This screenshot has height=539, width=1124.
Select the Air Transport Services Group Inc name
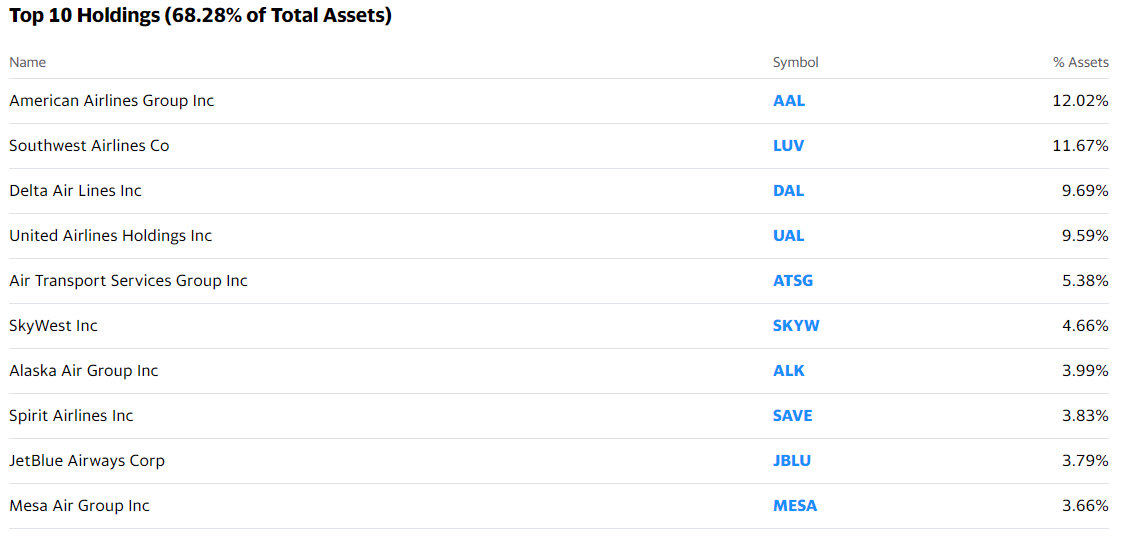point(128,281)
